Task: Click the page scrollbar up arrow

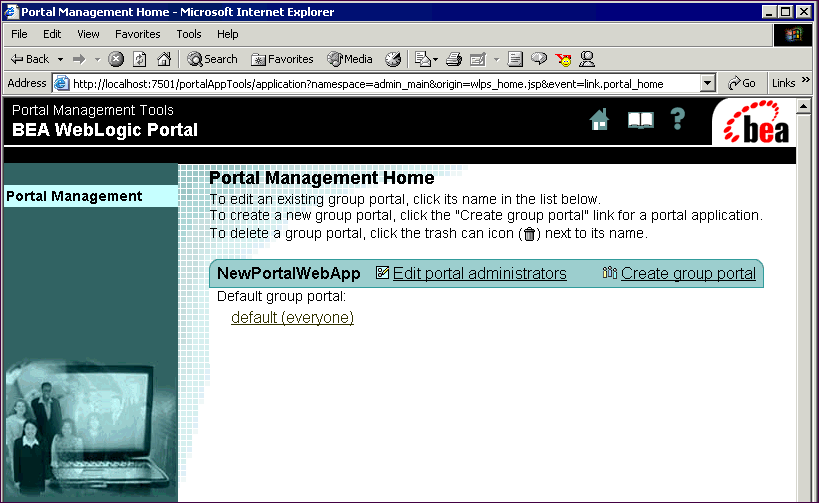Action: point(804,107)
